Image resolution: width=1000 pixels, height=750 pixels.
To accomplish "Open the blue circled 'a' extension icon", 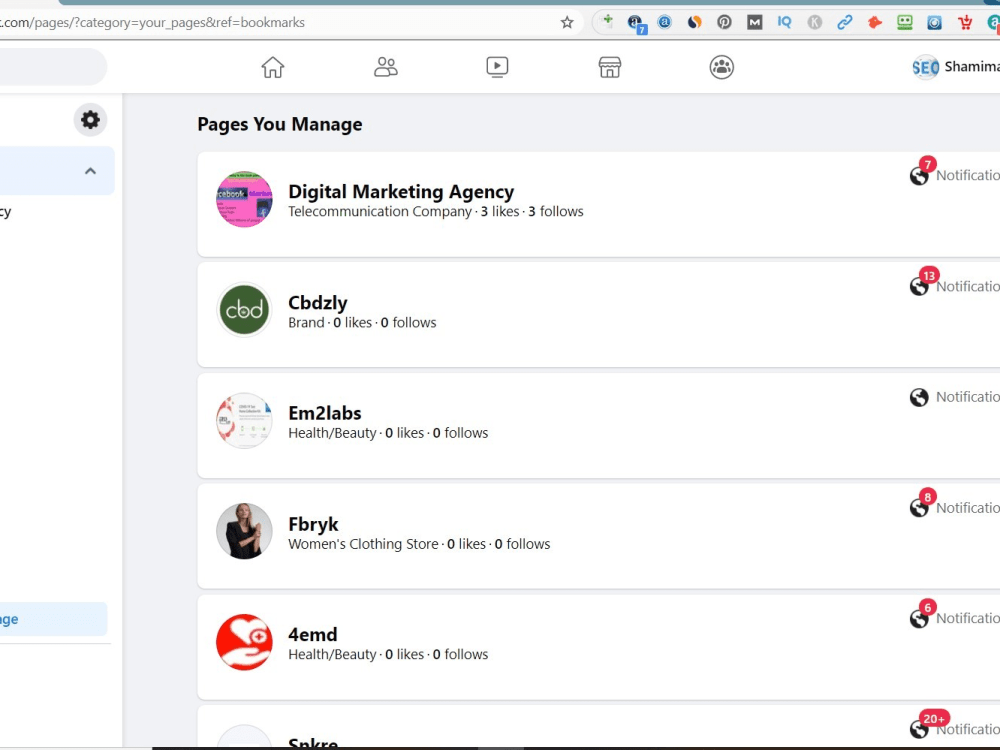I will coord(665,22).
